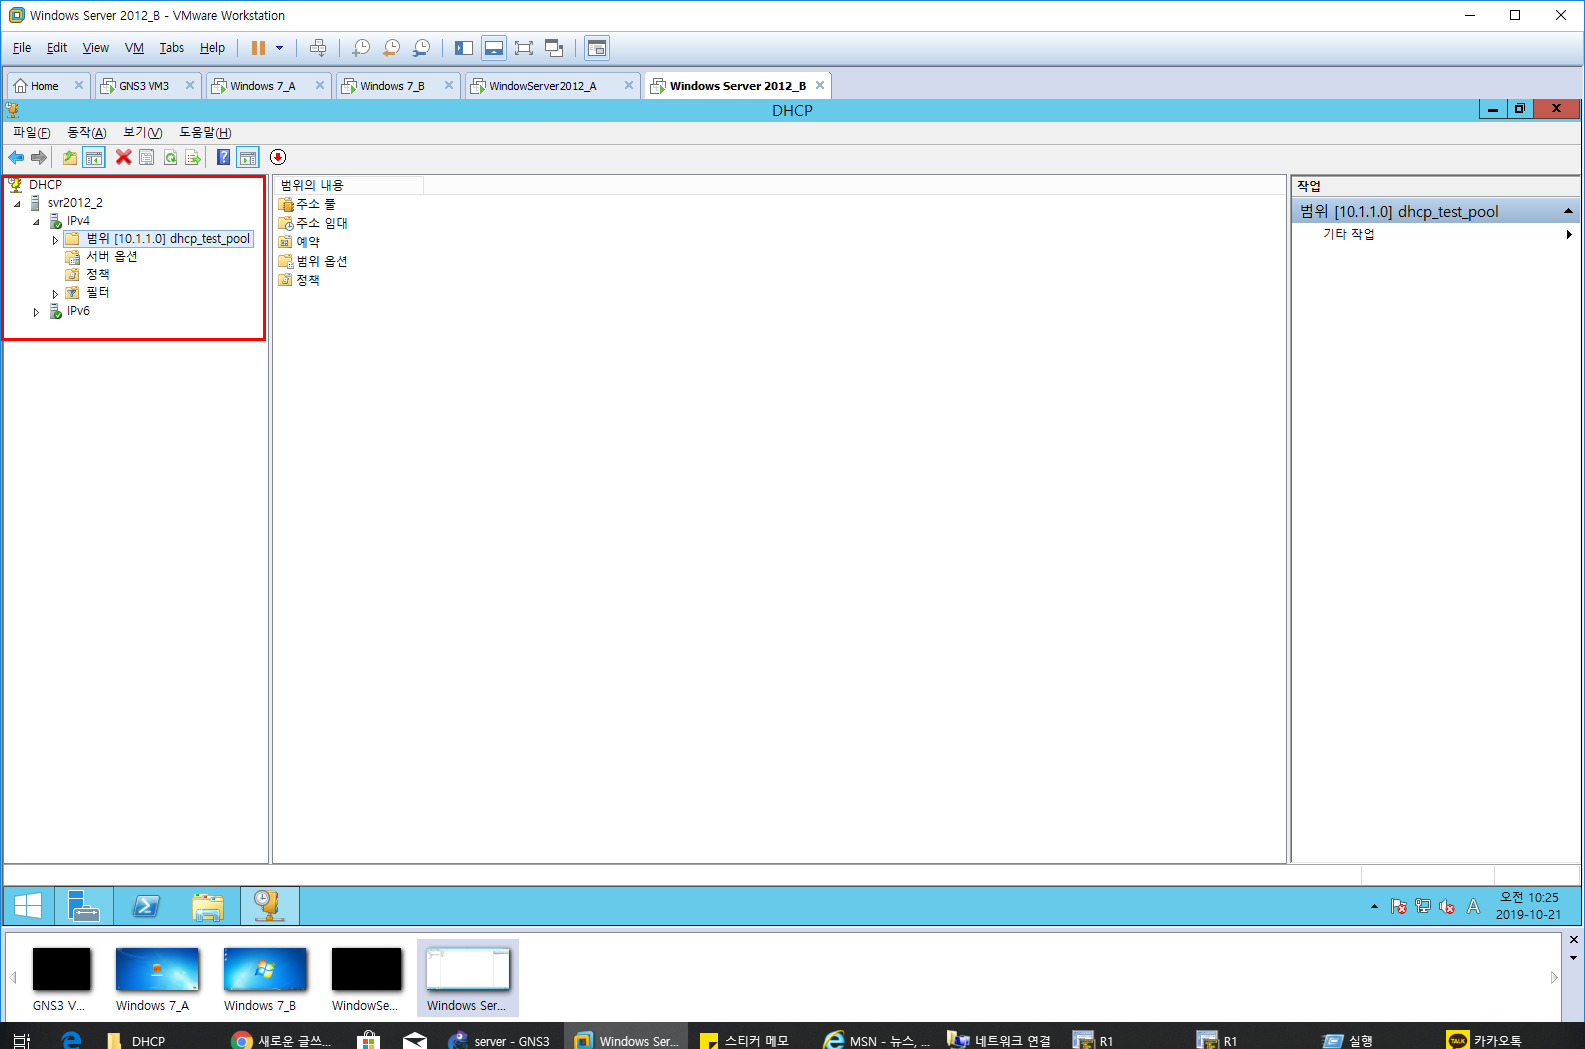The width and height of the screenshot is (1585, 1049).
Task: Open 정책 in scope contents list
Action: point(307,280)
